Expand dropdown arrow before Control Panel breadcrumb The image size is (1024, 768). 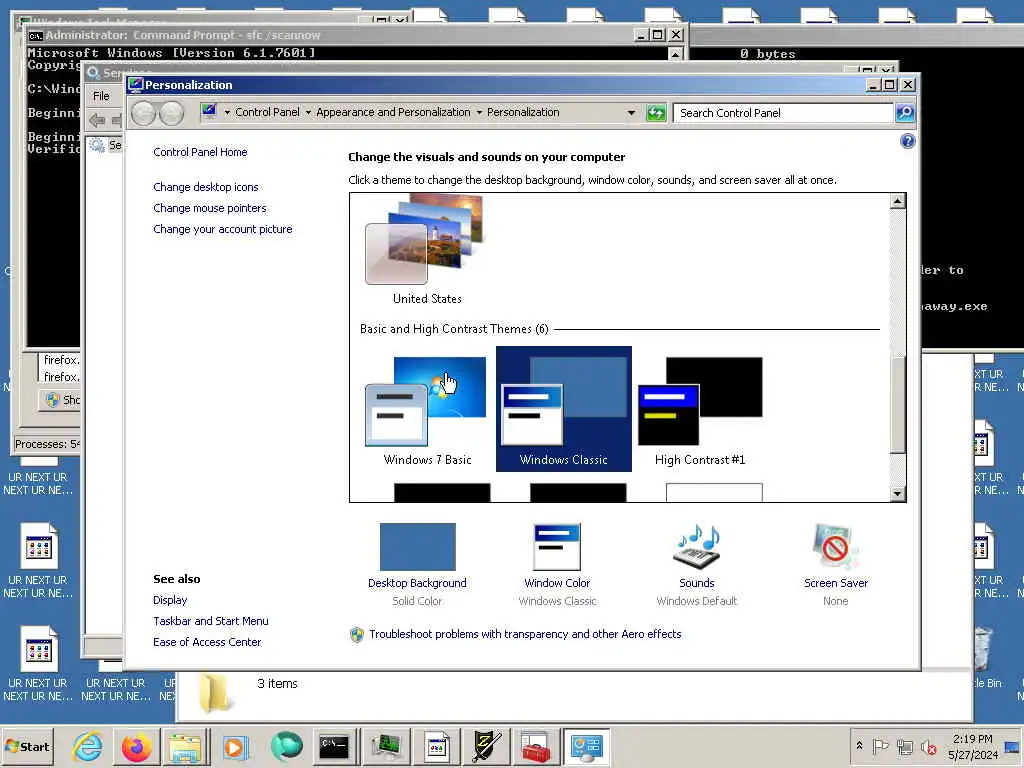pyautogui.click(x=227, y=113)
